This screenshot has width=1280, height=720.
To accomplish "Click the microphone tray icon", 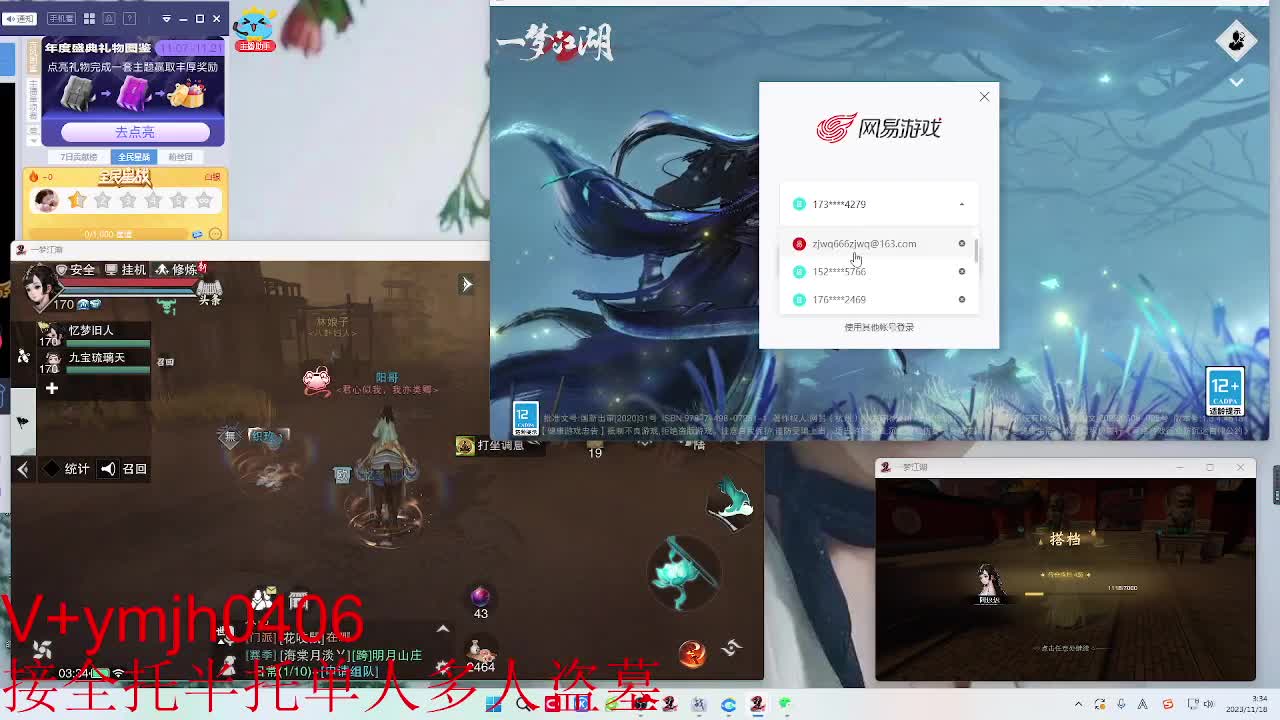I will [x=1121, y=704].
